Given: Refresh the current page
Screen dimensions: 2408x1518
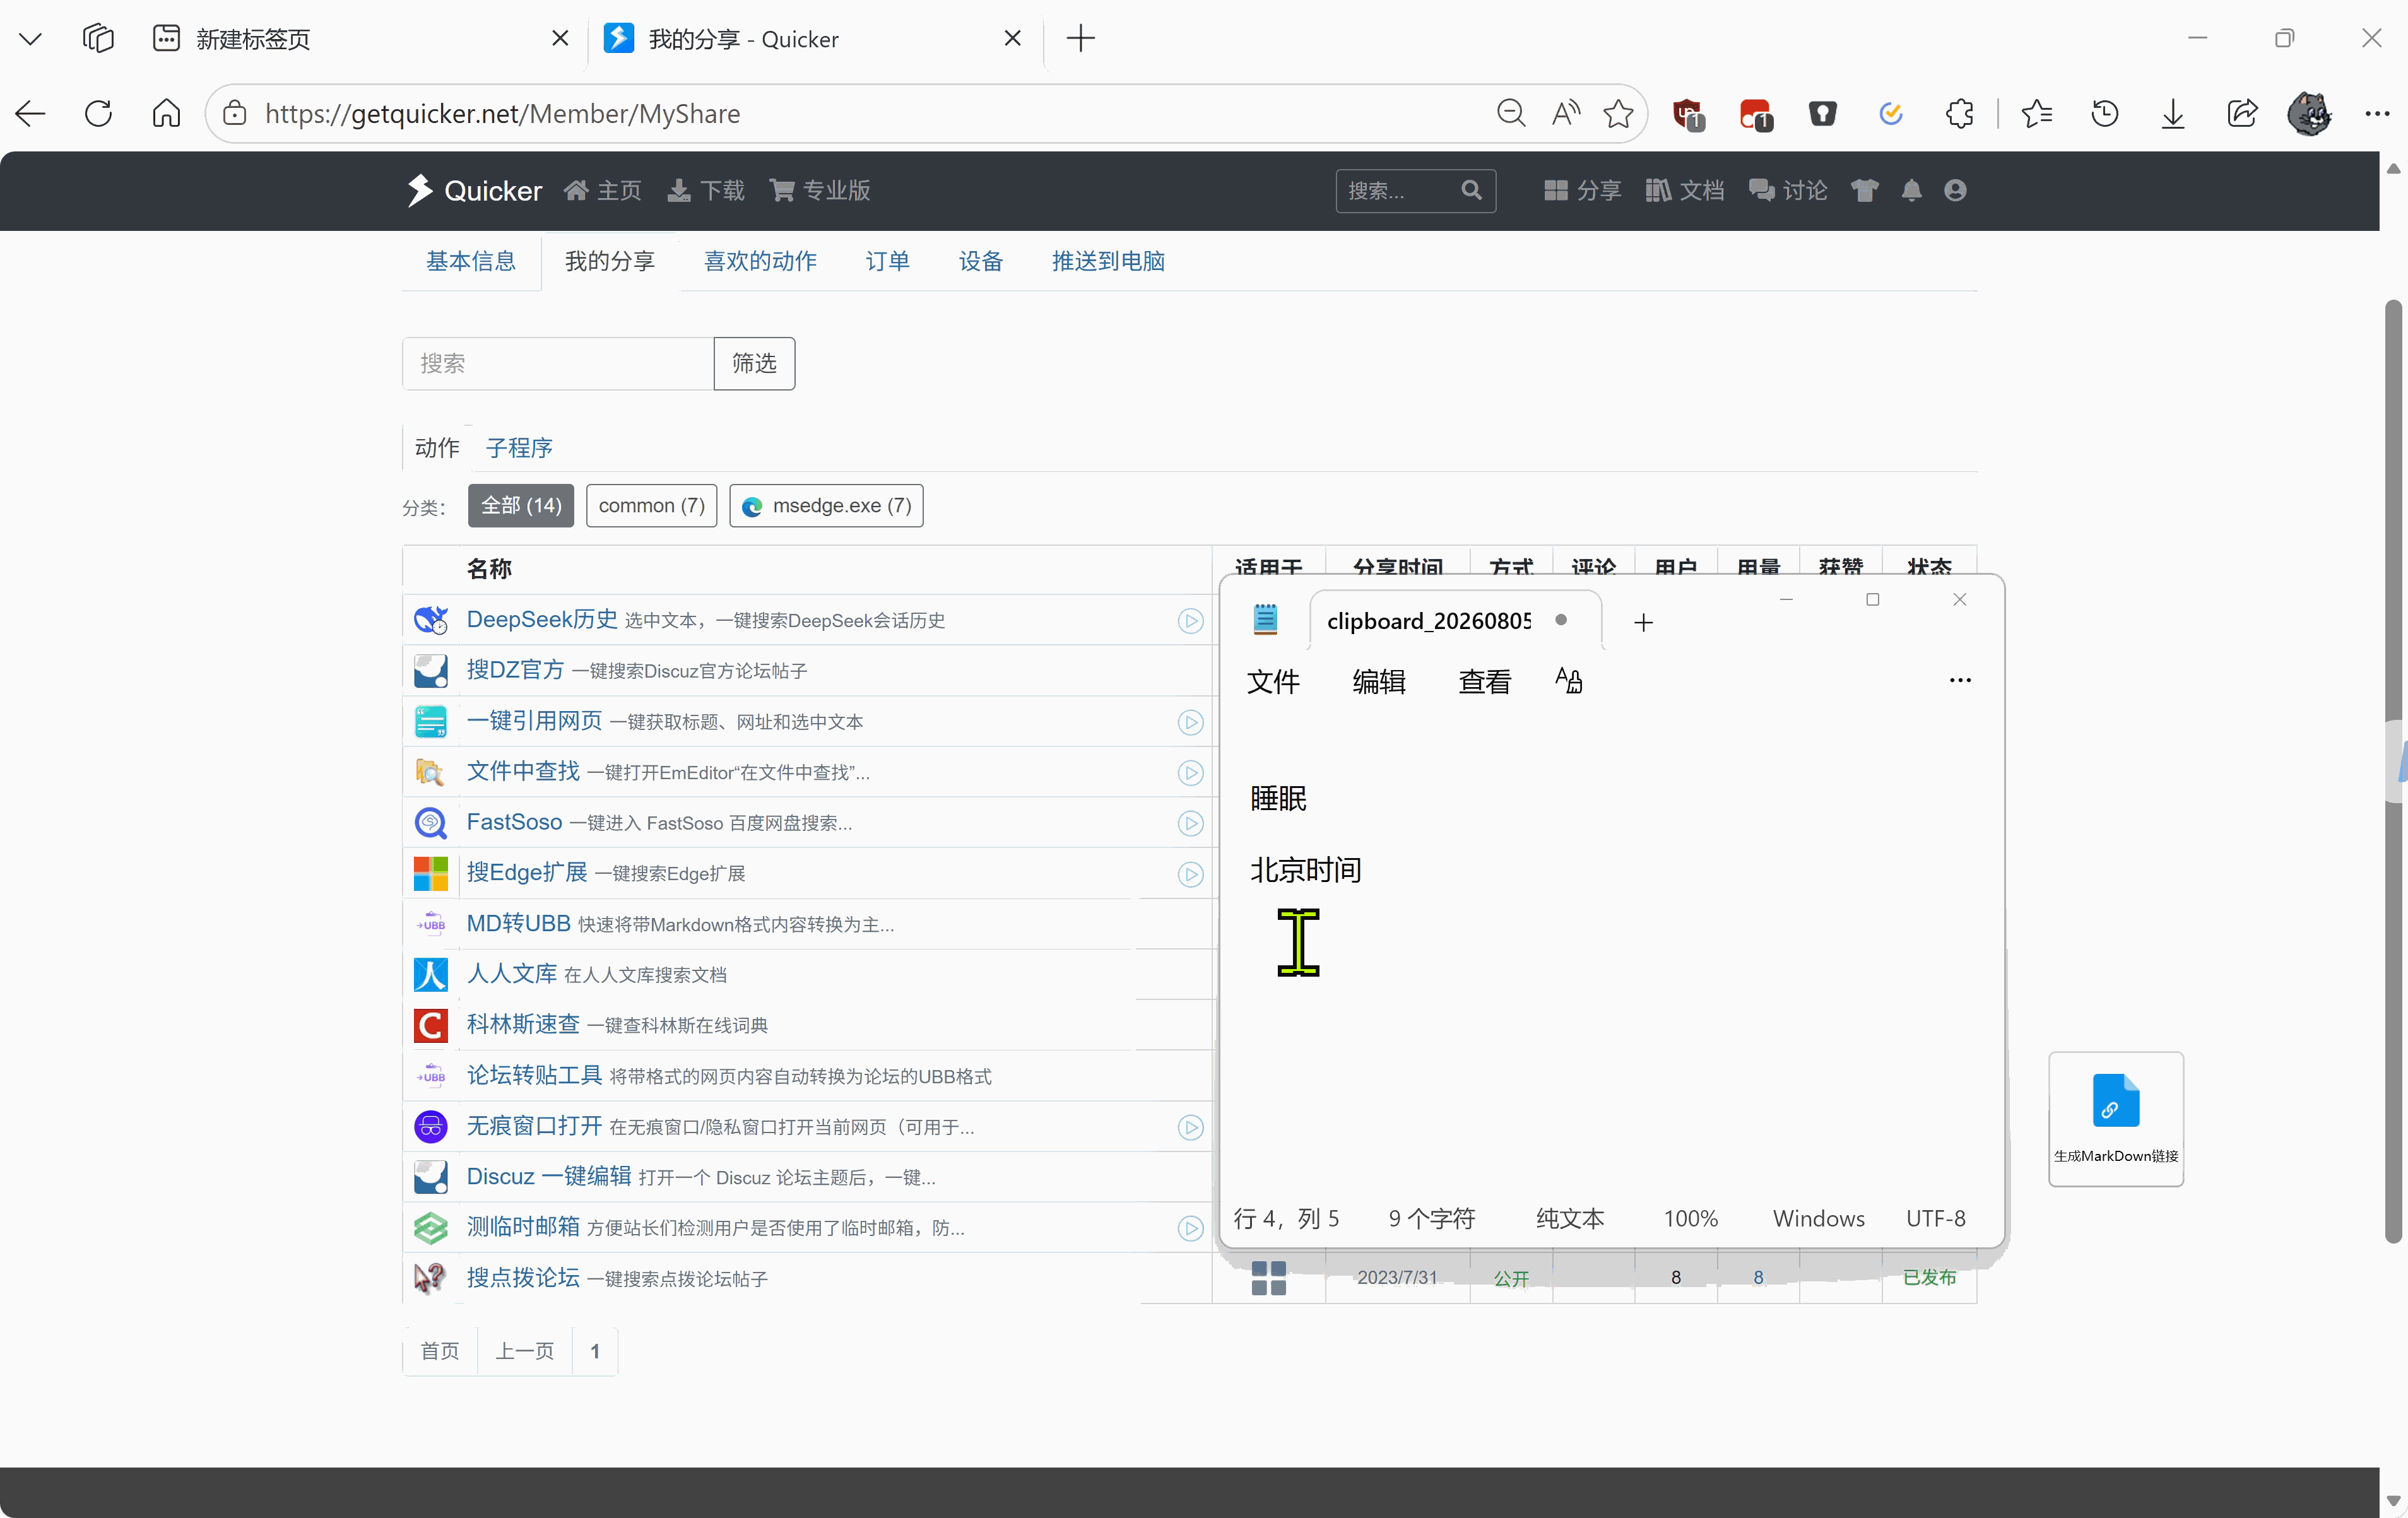Looking at the screenshot, I should (x=98, y=114).
